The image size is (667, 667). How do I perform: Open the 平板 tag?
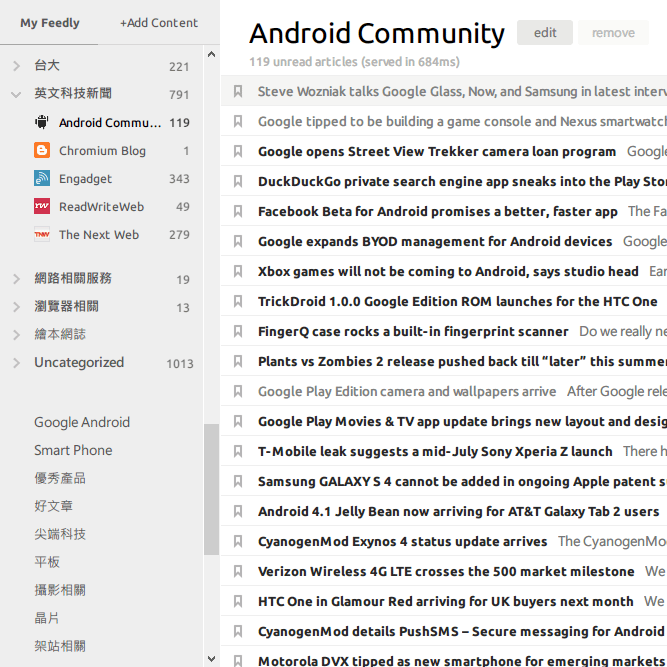[47, 562]
